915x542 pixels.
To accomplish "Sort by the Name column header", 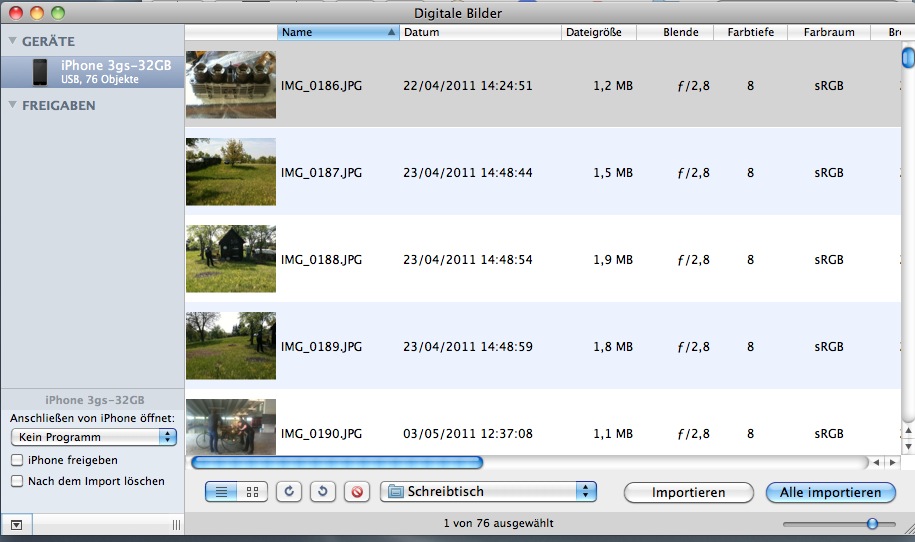I will click(337, 32).
